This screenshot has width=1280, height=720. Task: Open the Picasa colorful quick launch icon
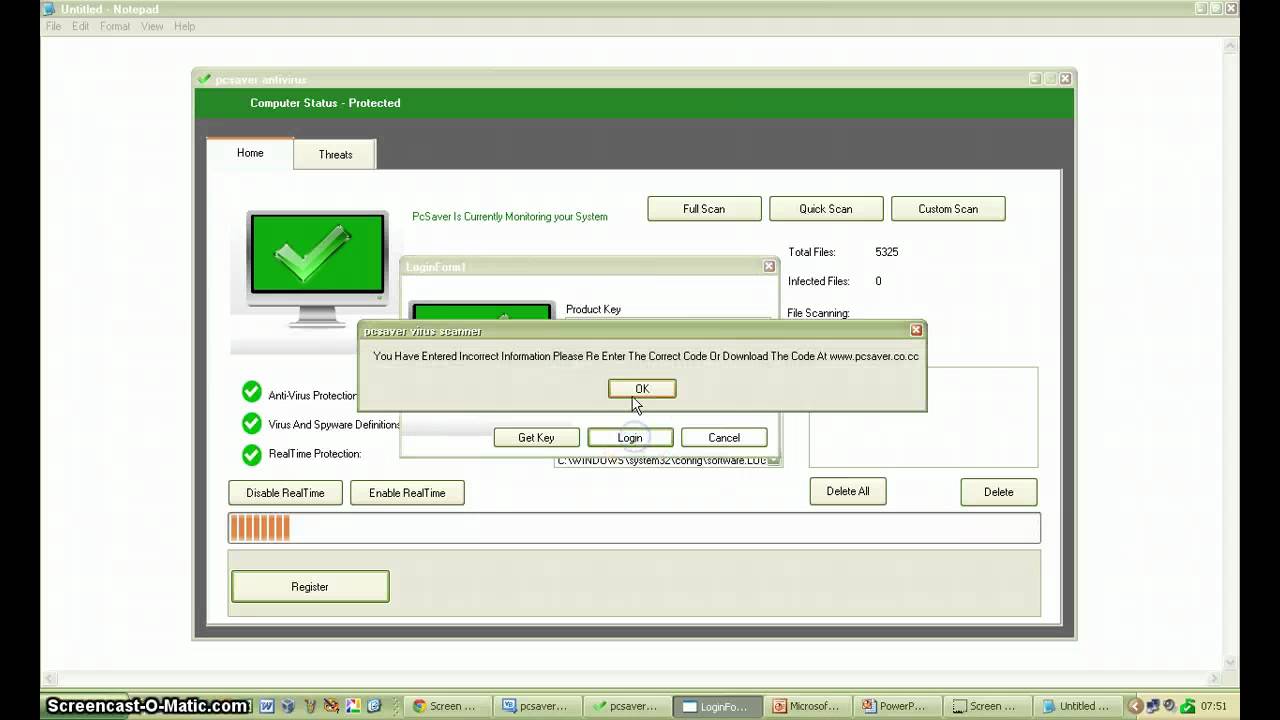(x=353, y=706)
